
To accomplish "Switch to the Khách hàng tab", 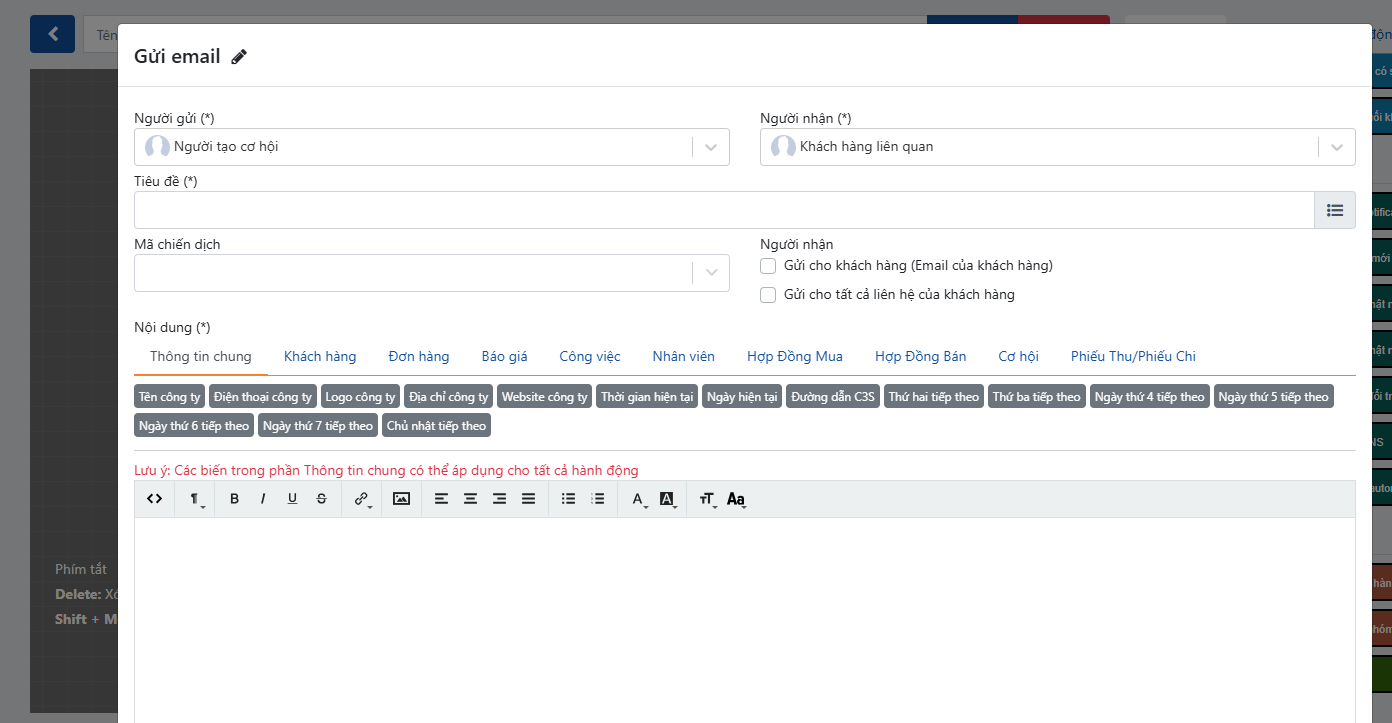I will click(x=320, y=356).
